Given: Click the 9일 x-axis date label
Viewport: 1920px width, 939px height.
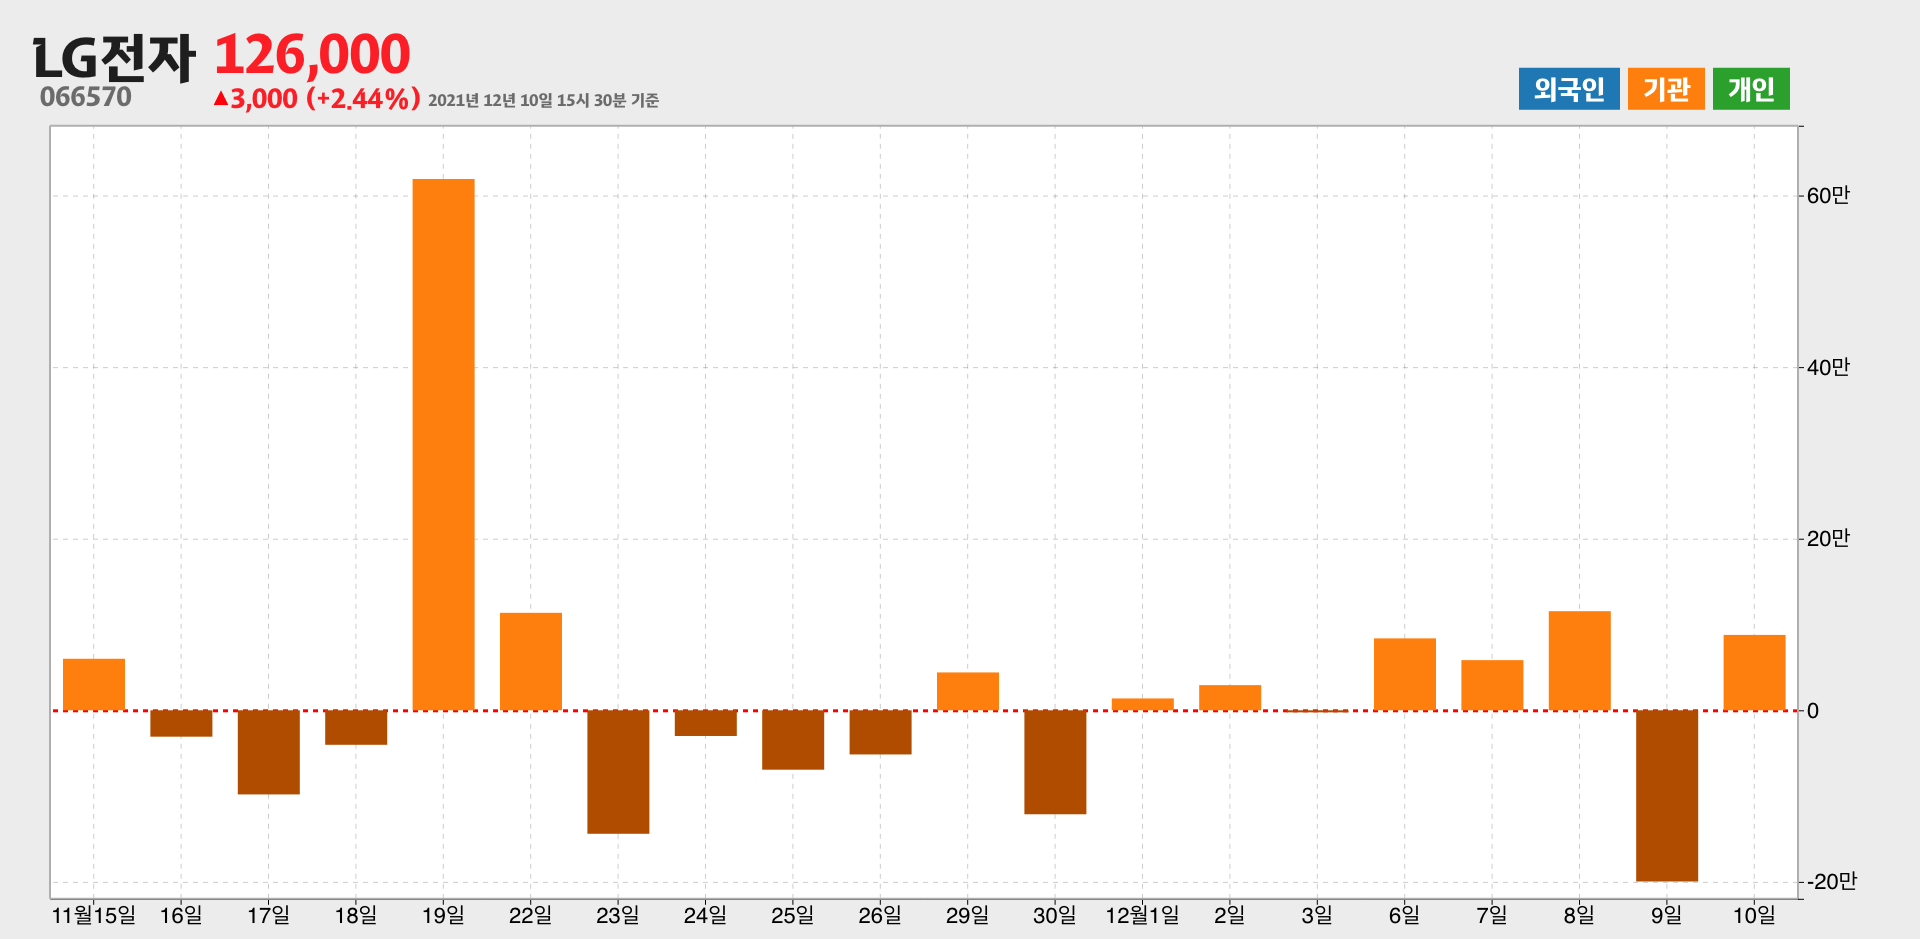Looking at the screenshot, I should point(1667,915).
